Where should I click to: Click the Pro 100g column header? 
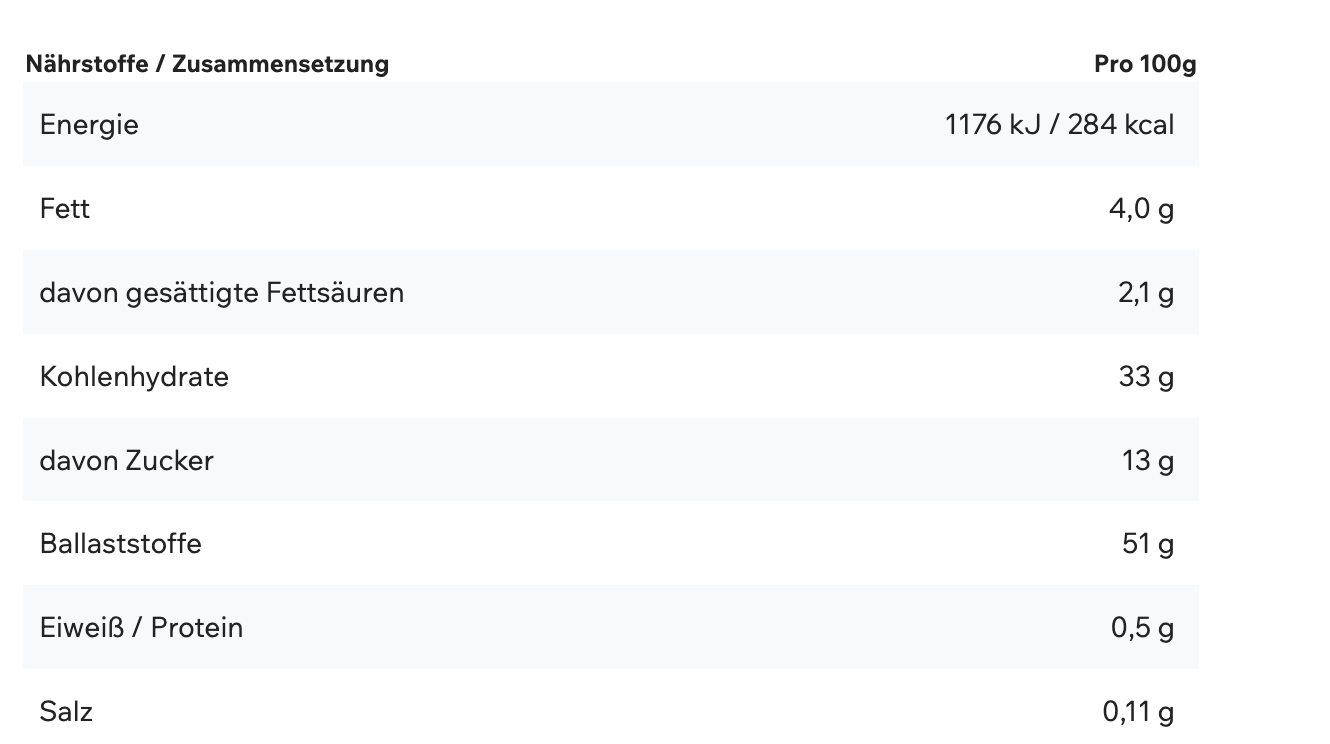coord(1145,64)
